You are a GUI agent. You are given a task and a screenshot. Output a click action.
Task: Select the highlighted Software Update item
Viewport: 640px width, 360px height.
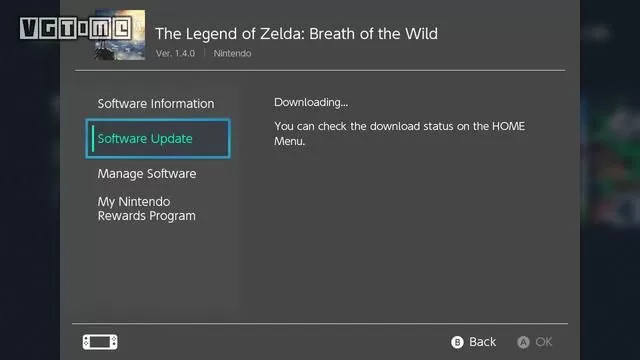click(158, 139)
